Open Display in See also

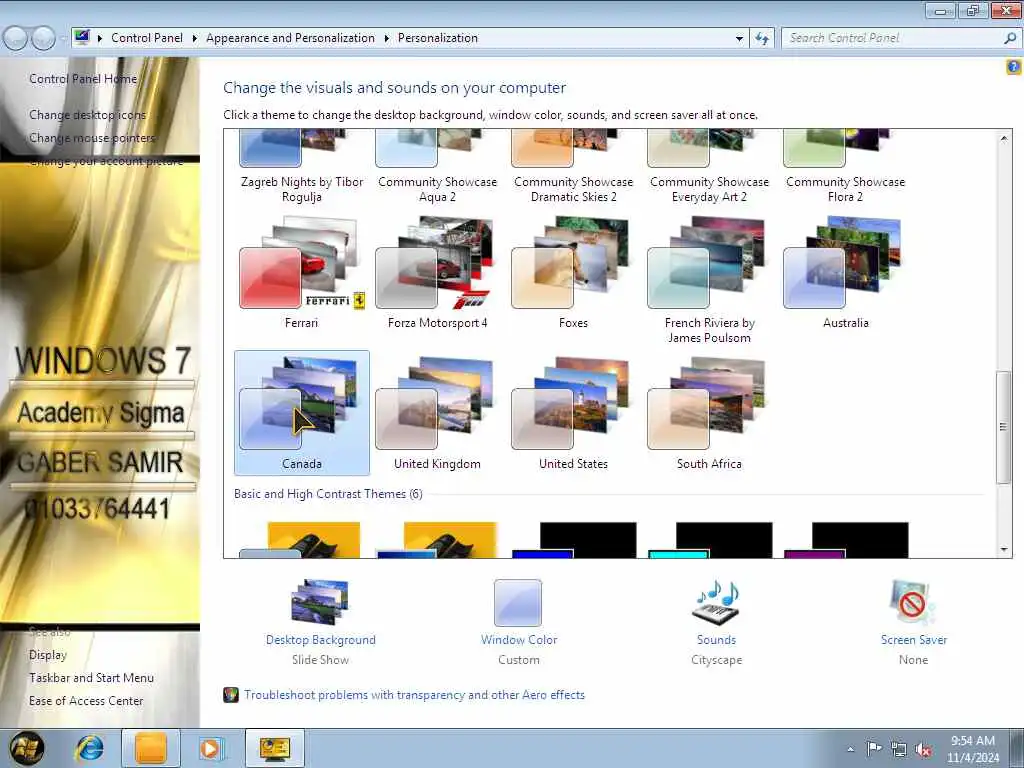pos(48,654)
